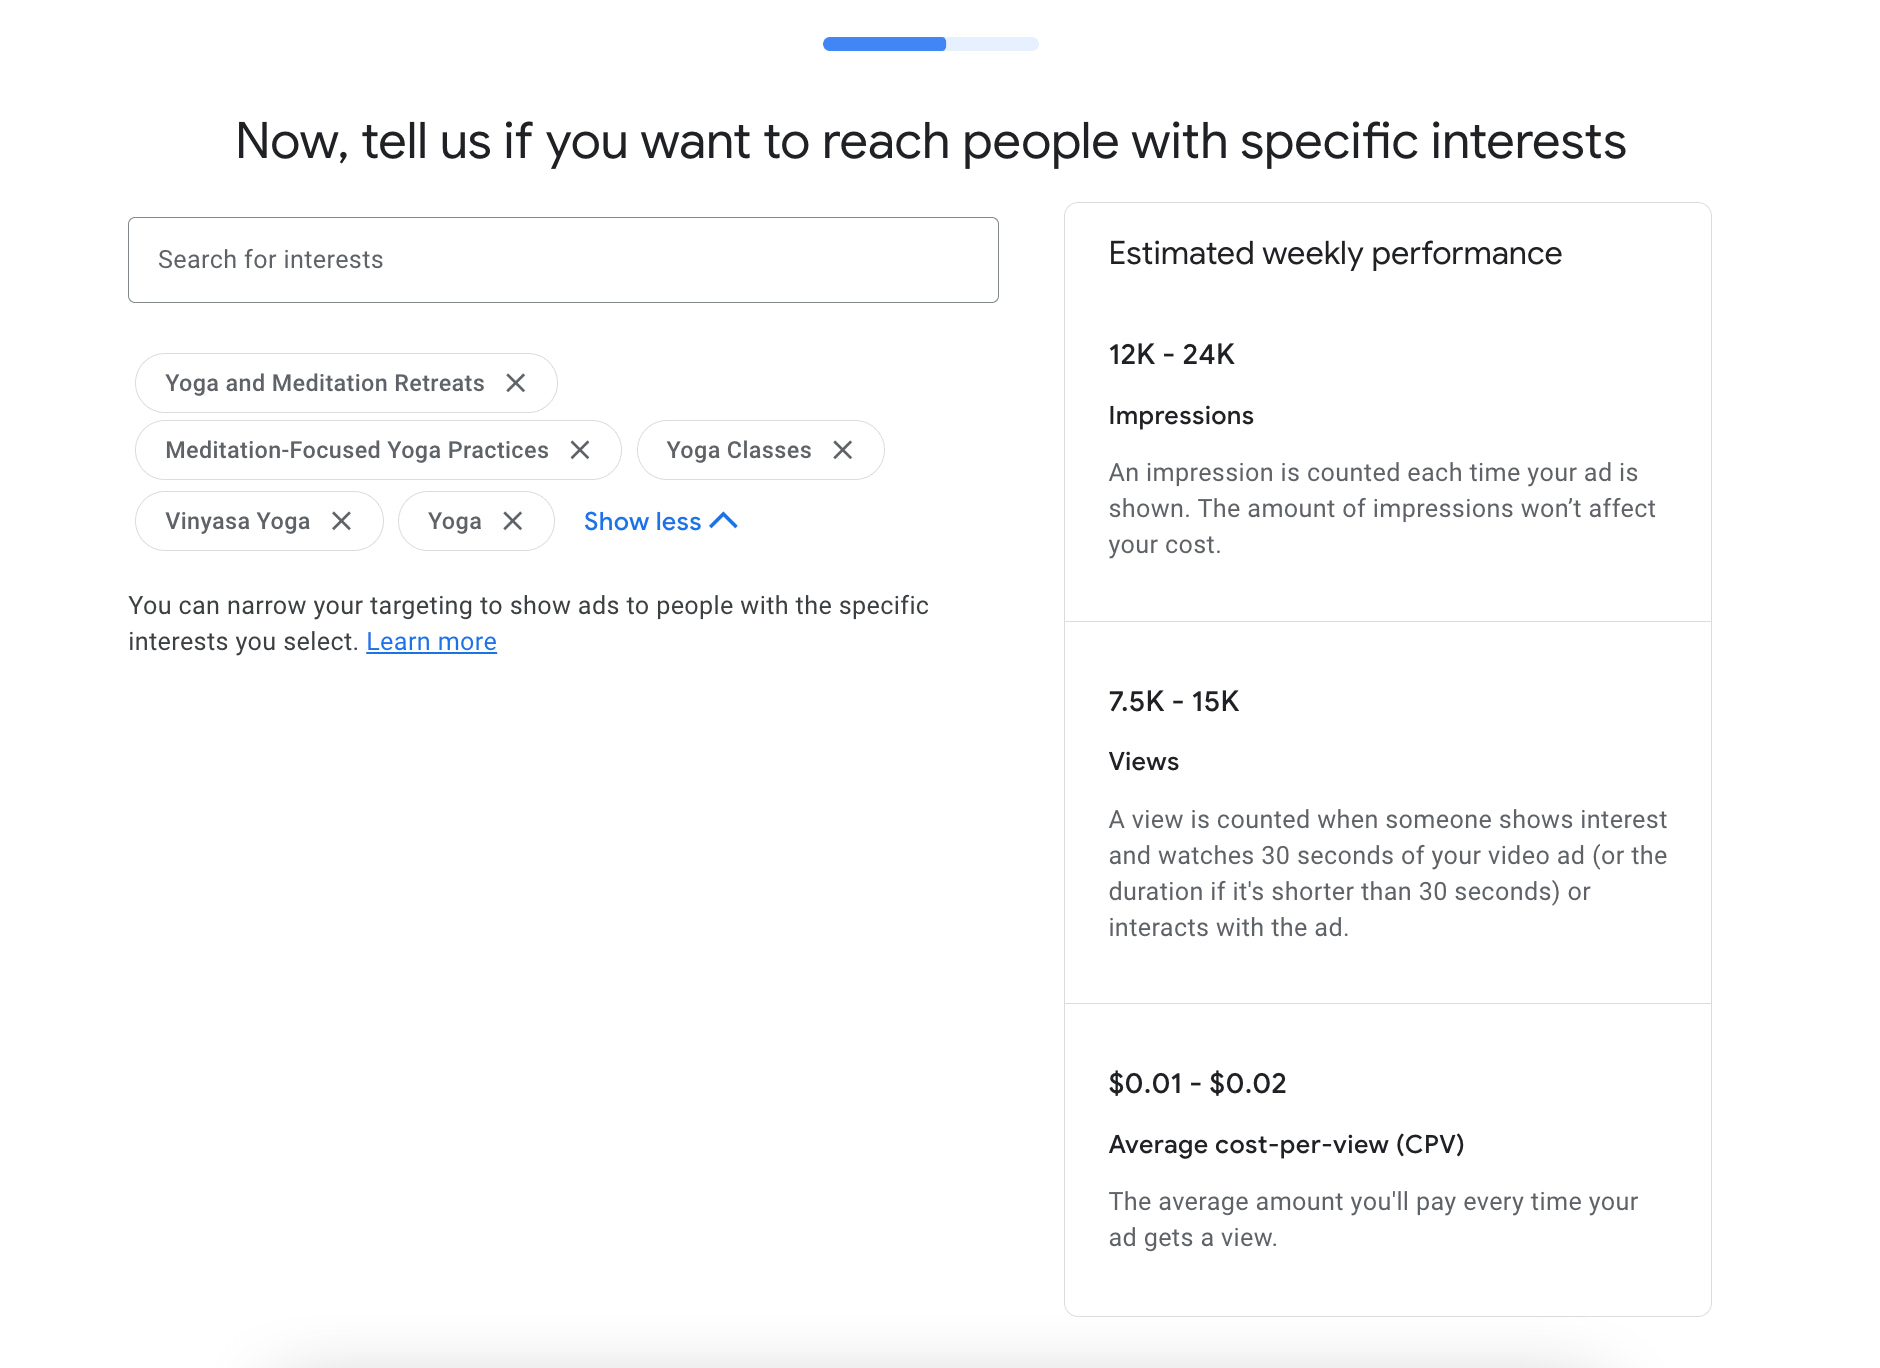Collapse the interests list with the Show less text
The height and width of the screenshot is (1368, 1880).
(x=642, y=521)
